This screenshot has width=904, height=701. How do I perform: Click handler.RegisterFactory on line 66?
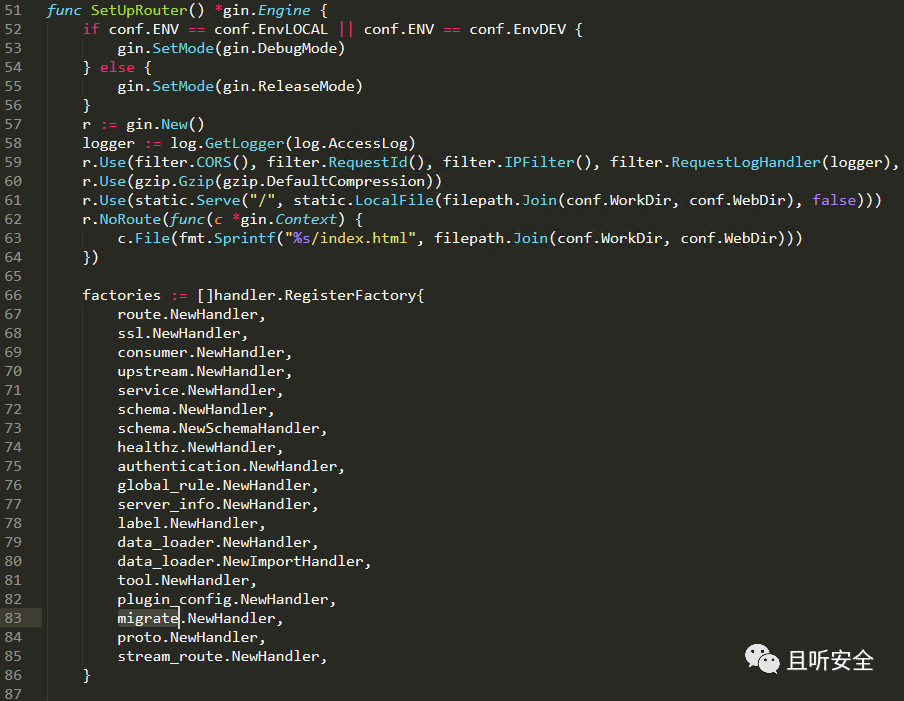[315, 295]
